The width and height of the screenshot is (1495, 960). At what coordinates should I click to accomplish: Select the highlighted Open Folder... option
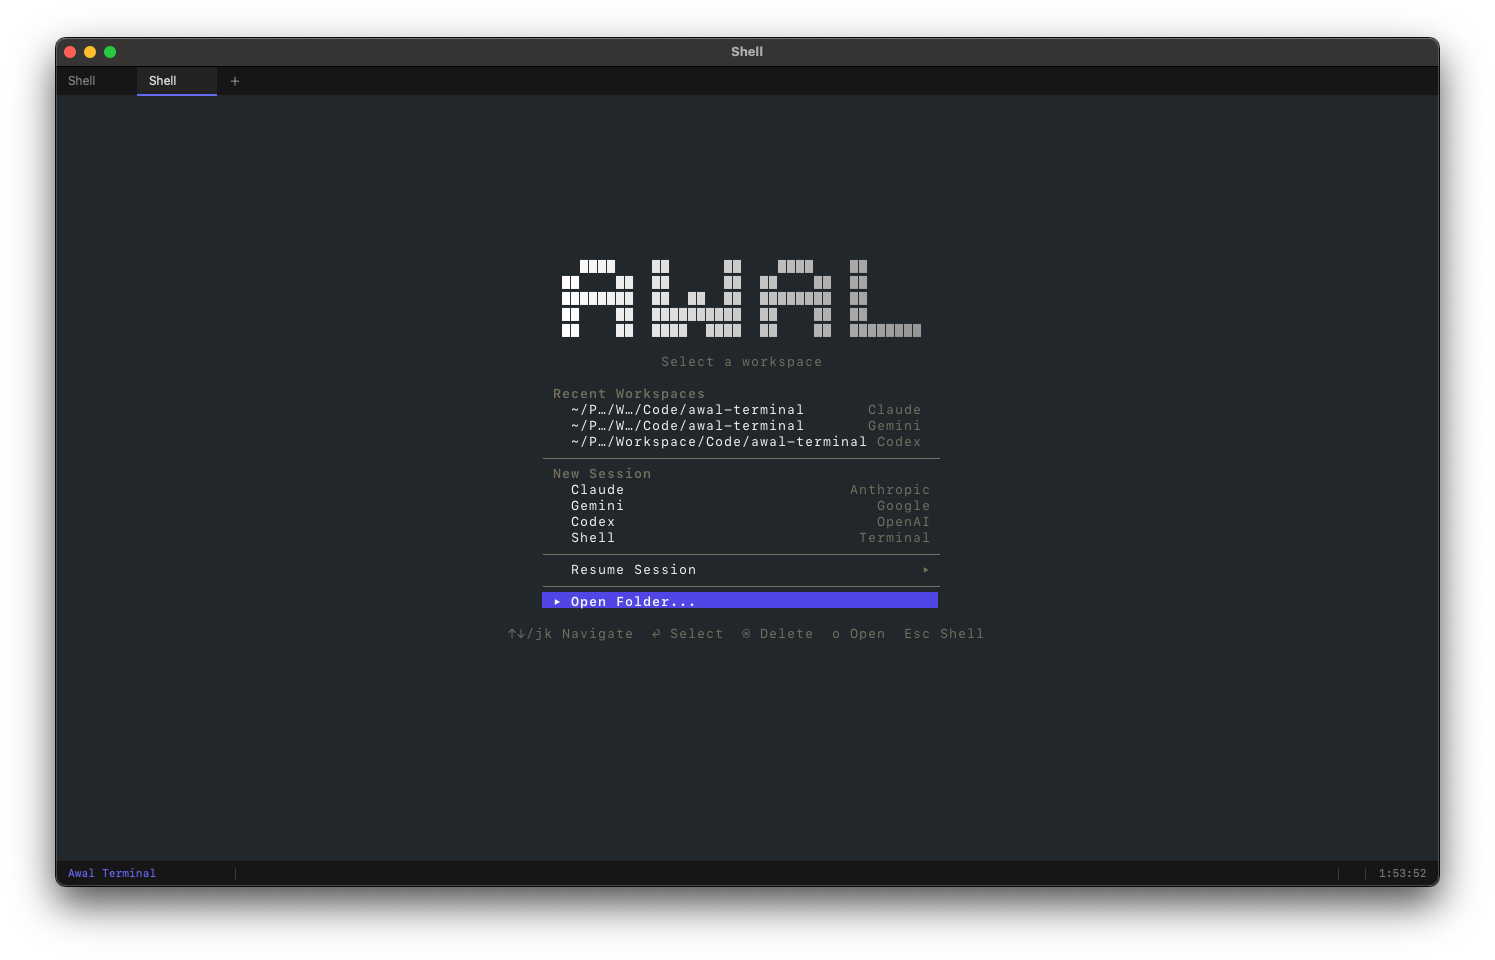tap(740, 601)
